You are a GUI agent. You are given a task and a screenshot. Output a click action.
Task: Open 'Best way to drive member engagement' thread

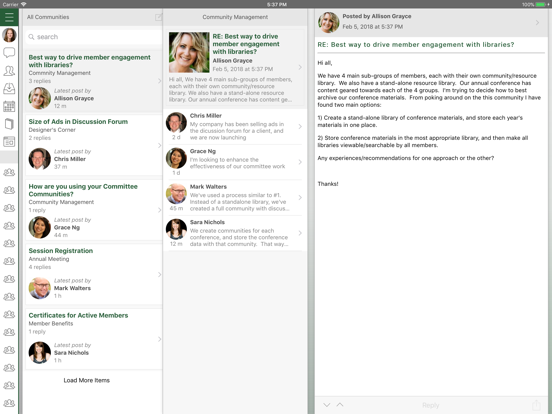coord(94,81)
